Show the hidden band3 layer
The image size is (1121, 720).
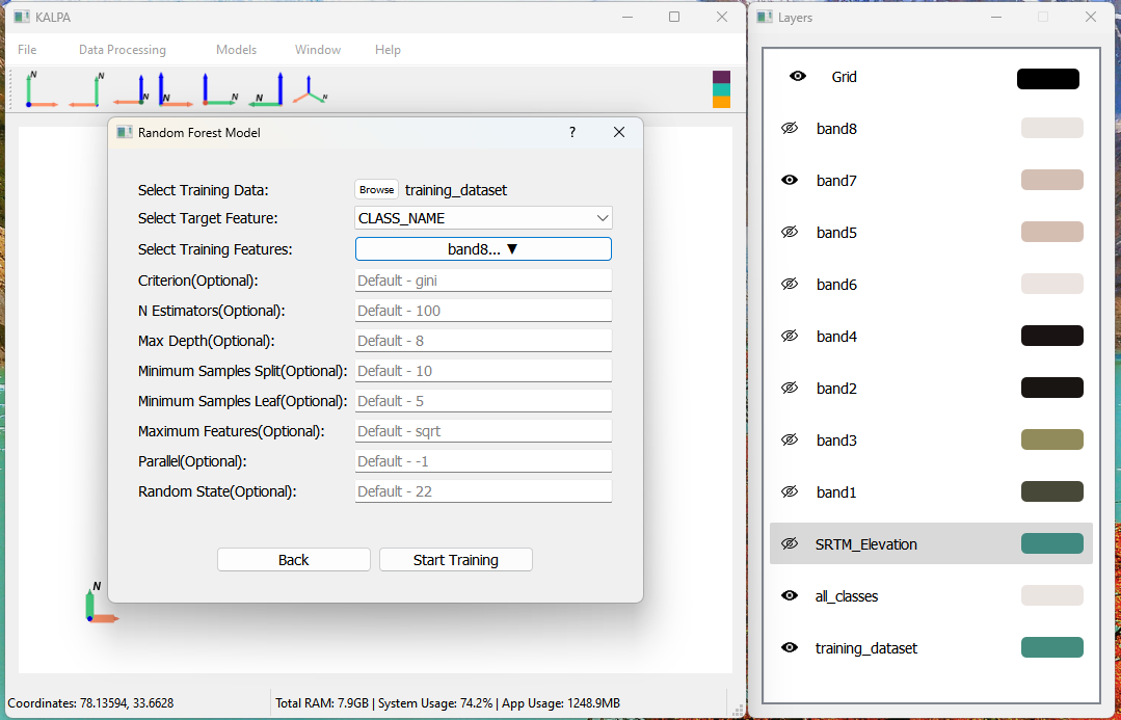tap(789, 440)
